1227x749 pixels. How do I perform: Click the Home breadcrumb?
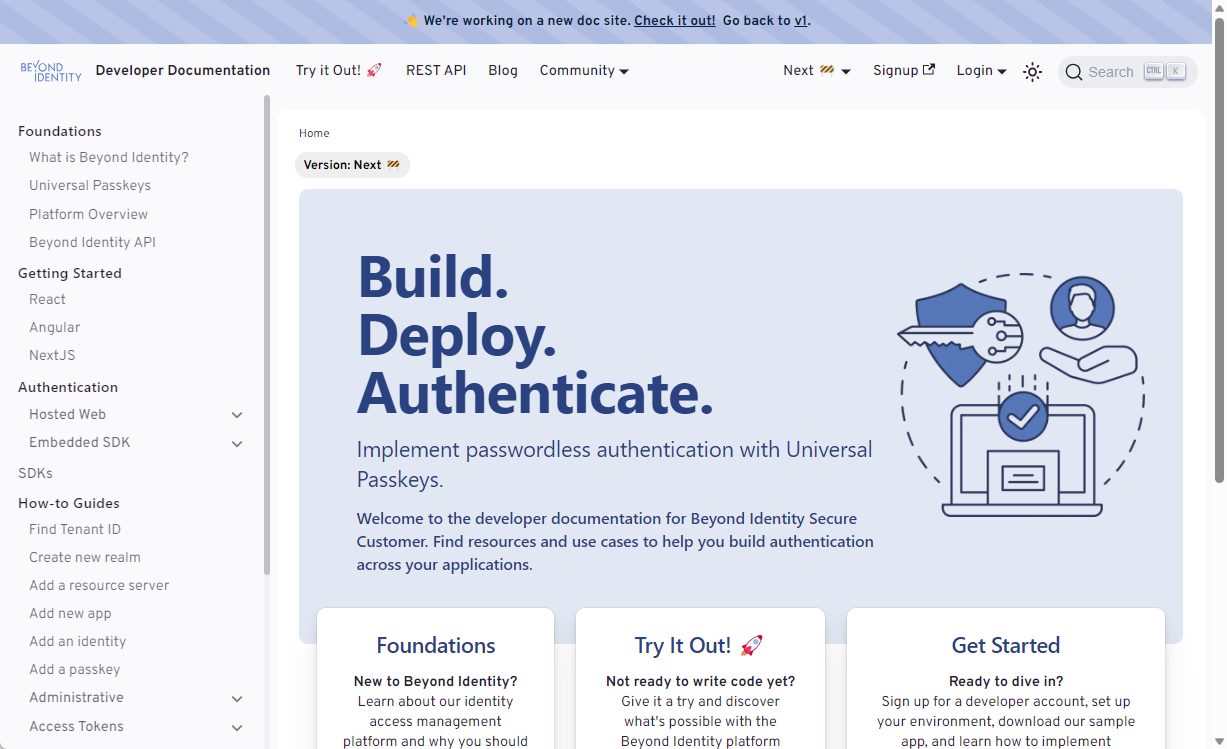coord(314,133)
